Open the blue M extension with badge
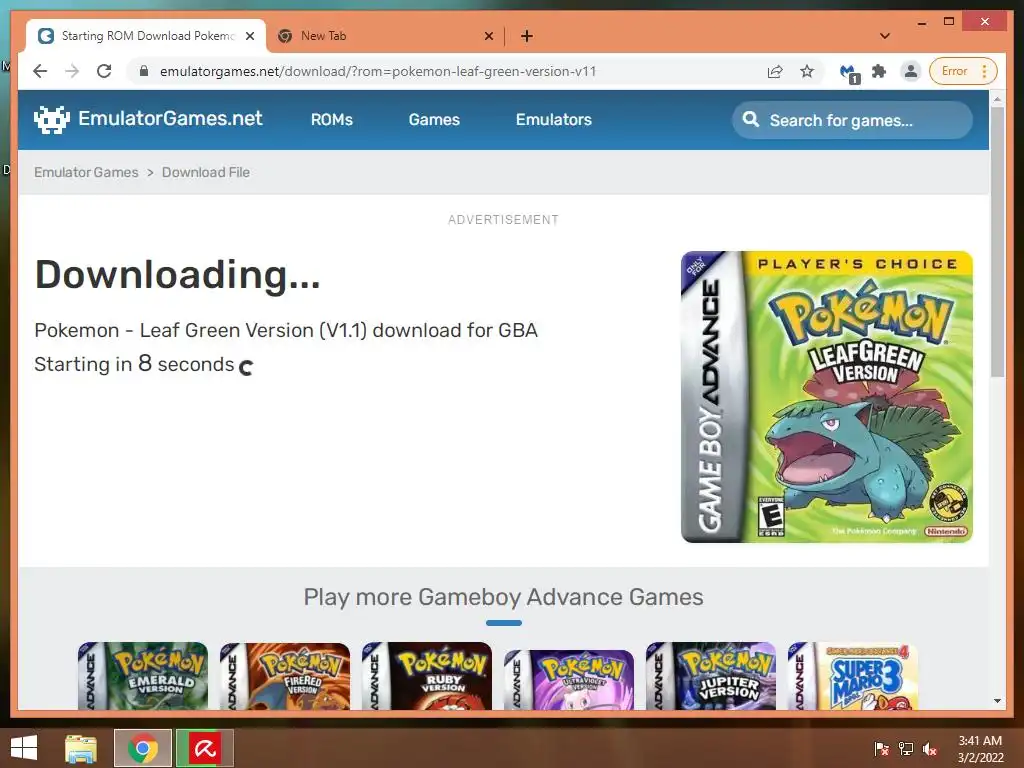Viewport: 1024px width, 768px height. point(849,72)
